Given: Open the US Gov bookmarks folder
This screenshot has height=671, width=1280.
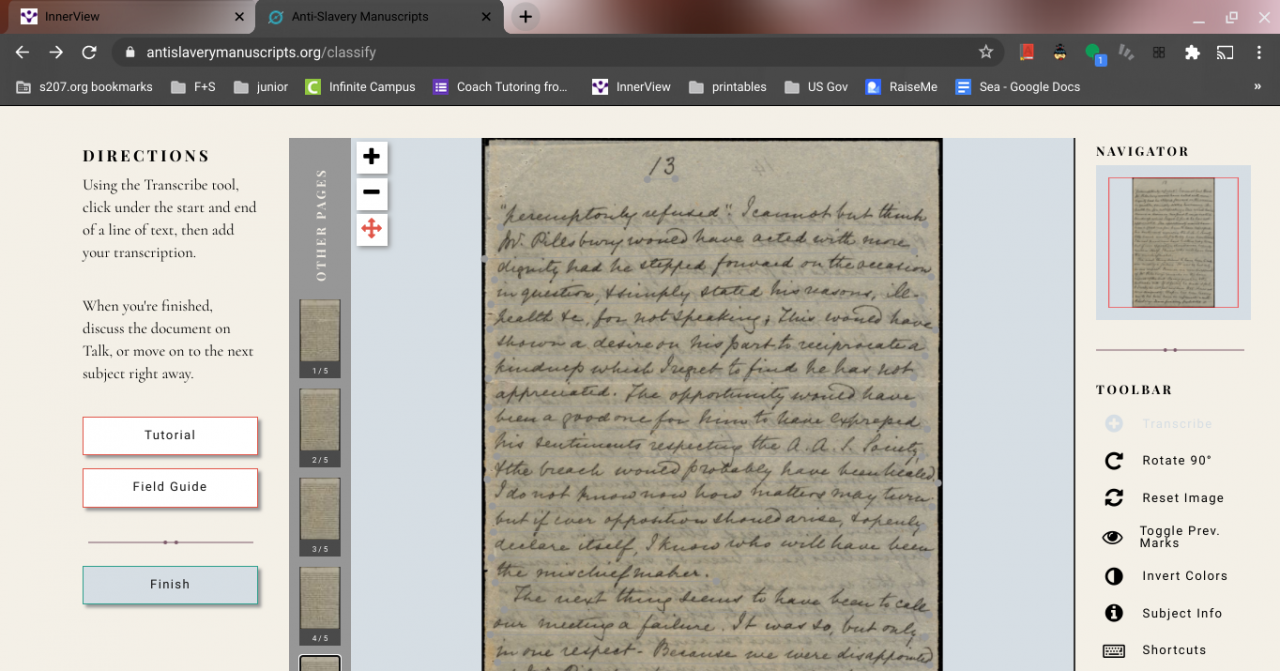Looking at the screenshot, I should pyautogui.click(x=816, y=87).
